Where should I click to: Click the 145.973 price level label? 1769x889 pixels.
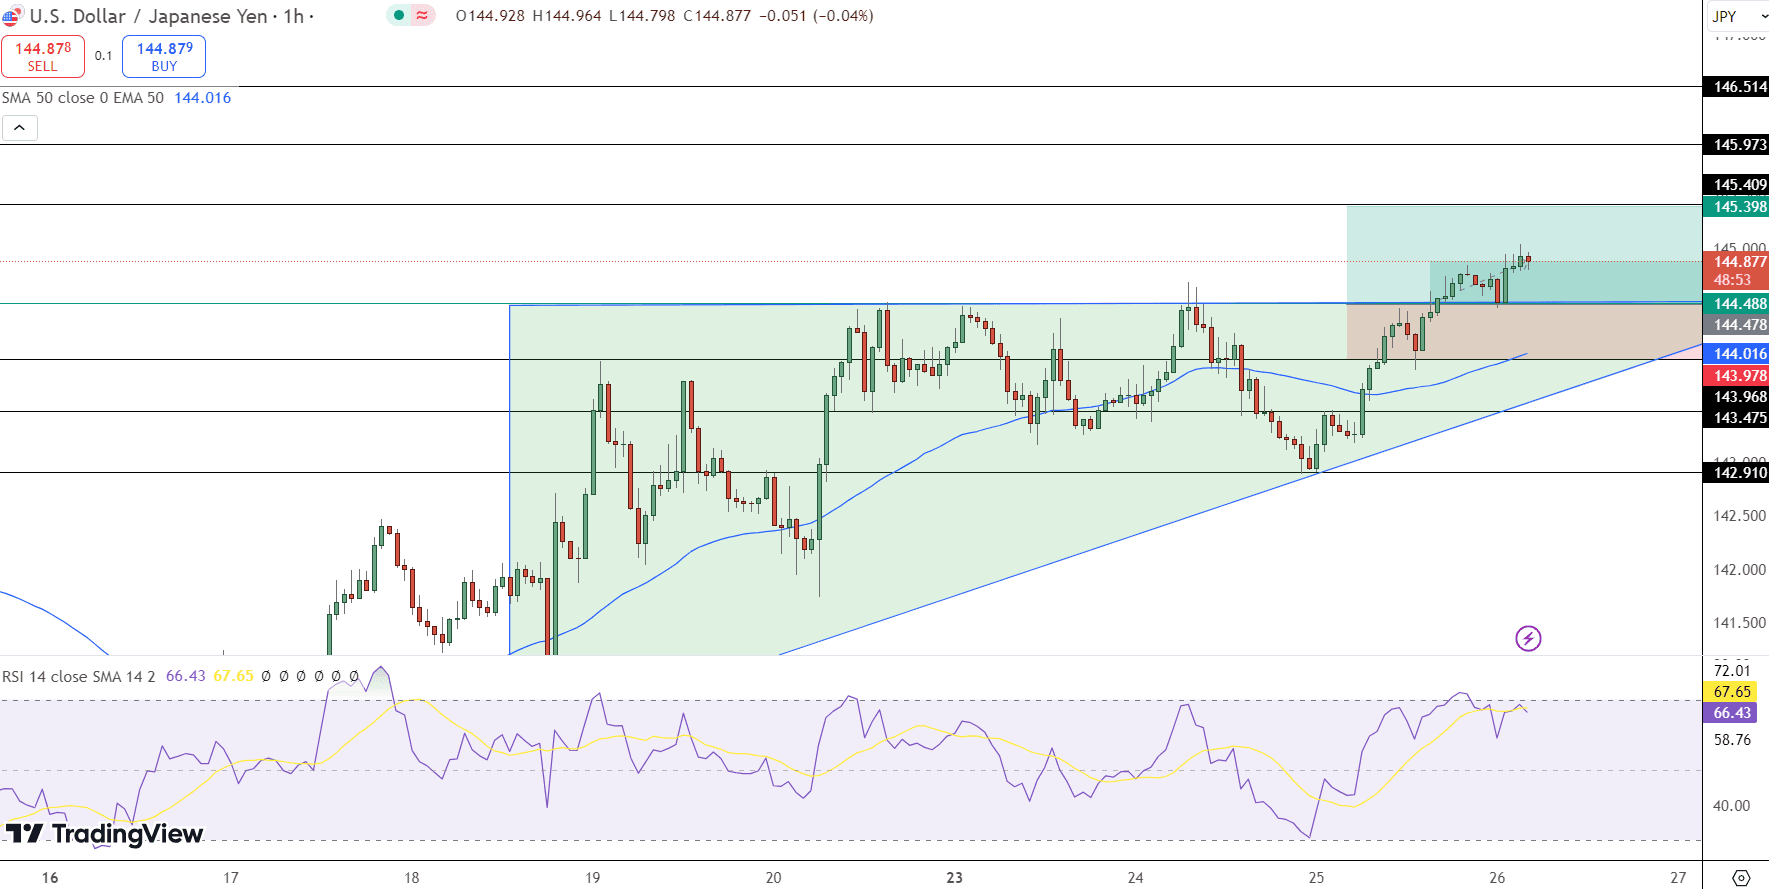coord(1736,145)
